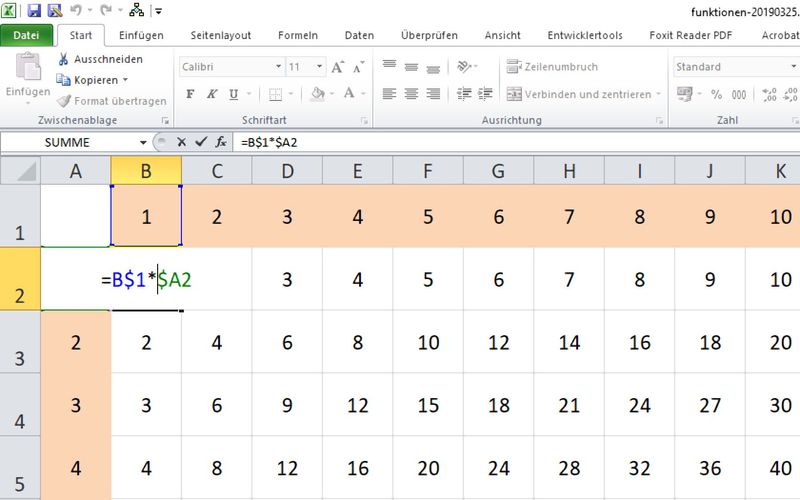800x500 pixels.
Task: Toggle Zeilenumbruch wrap text
Action: pos(552,66)
